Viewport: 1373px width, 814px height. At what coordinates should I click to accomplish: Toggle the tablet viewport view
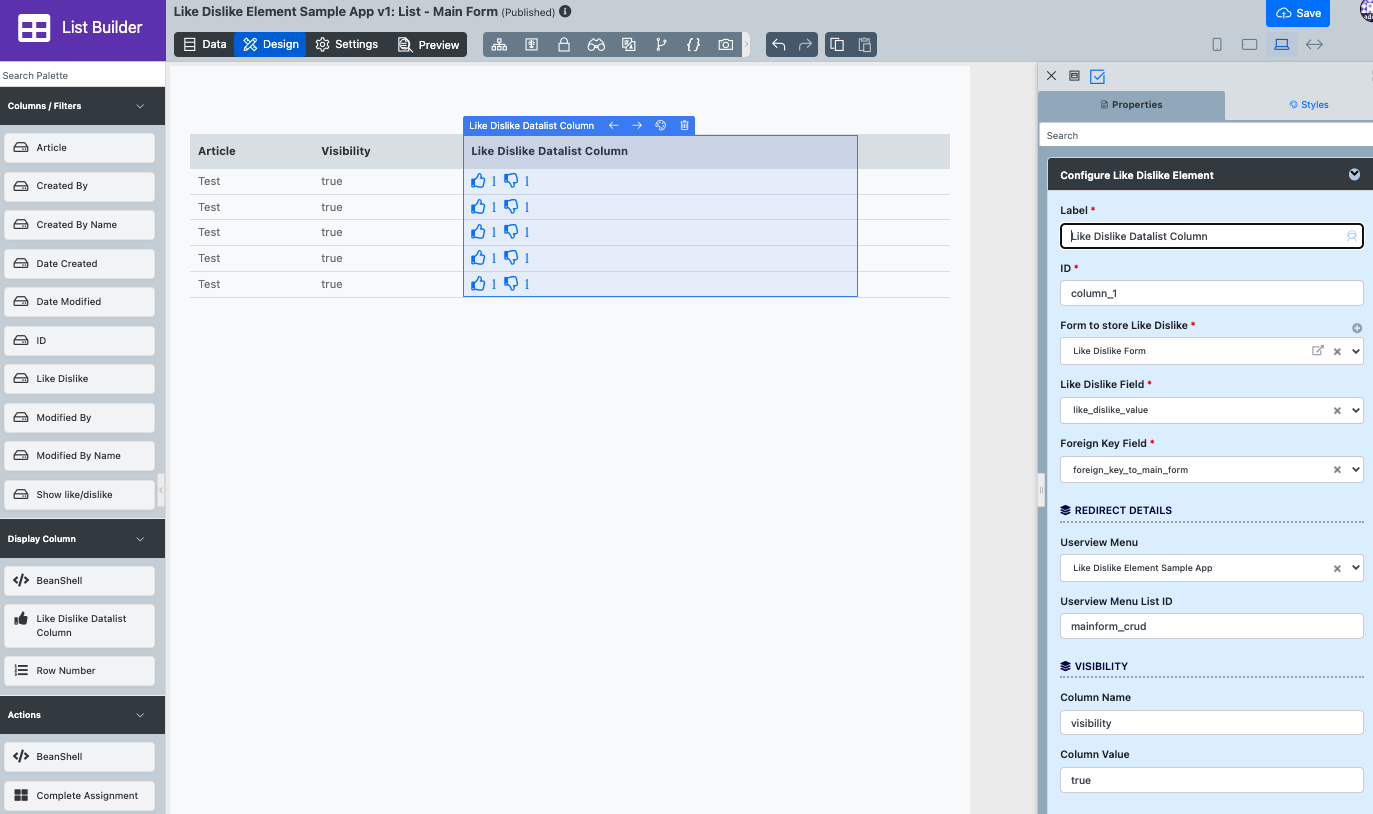click(x=1249, y=45)
